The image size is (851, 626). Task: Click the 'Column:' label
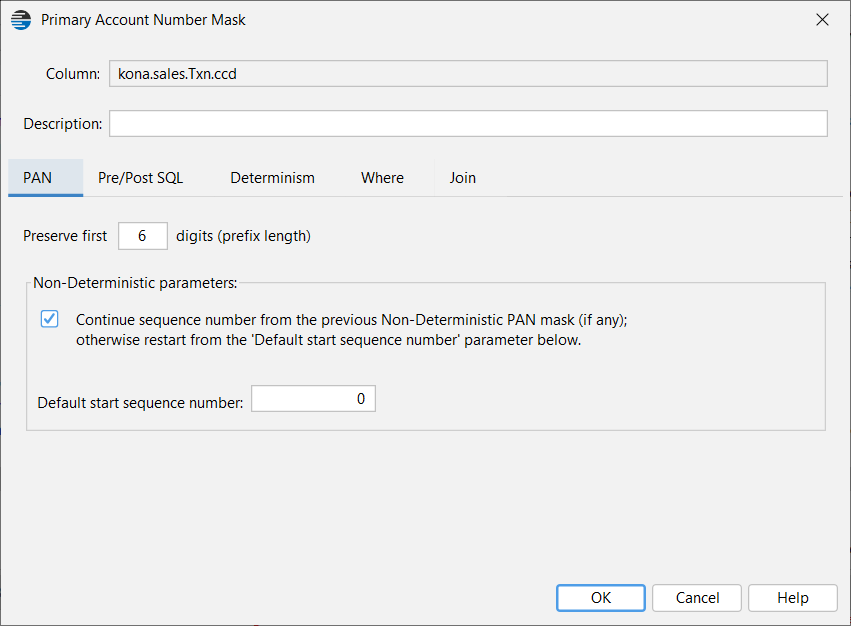[x=73, y=74]
